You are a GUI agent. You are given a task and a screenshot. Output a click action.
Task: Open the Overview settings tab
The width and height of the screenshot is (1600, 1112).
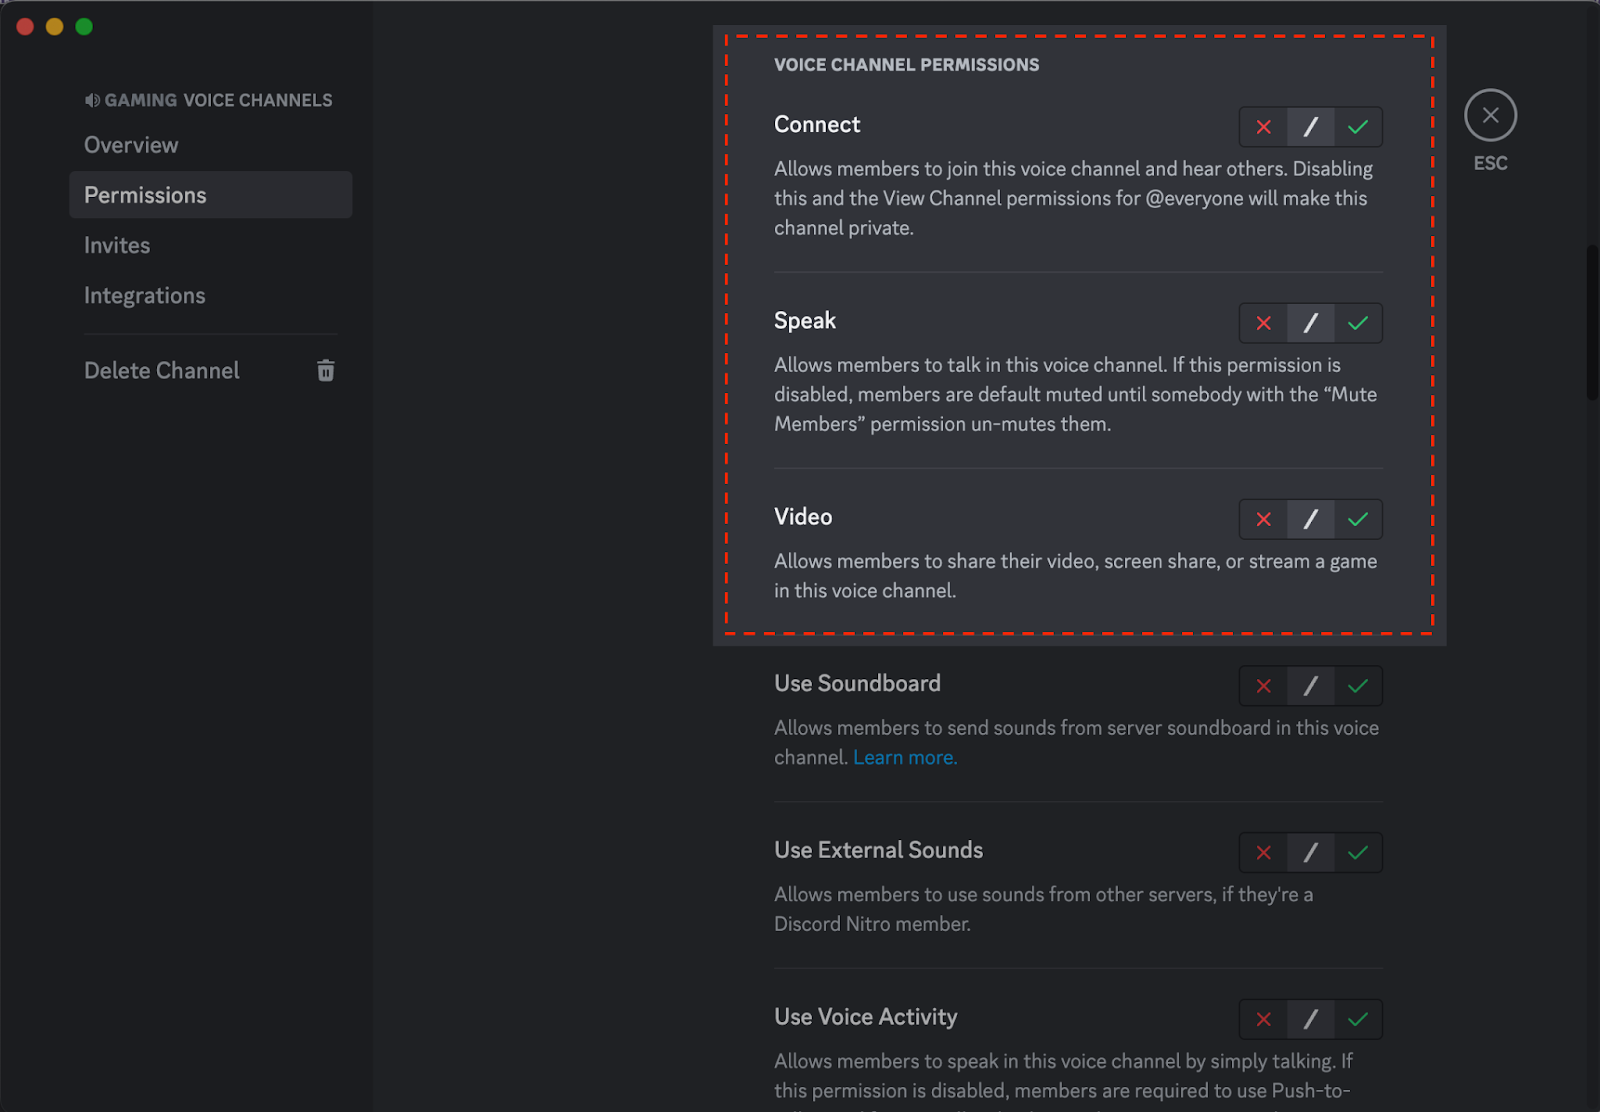click(131, 145)
